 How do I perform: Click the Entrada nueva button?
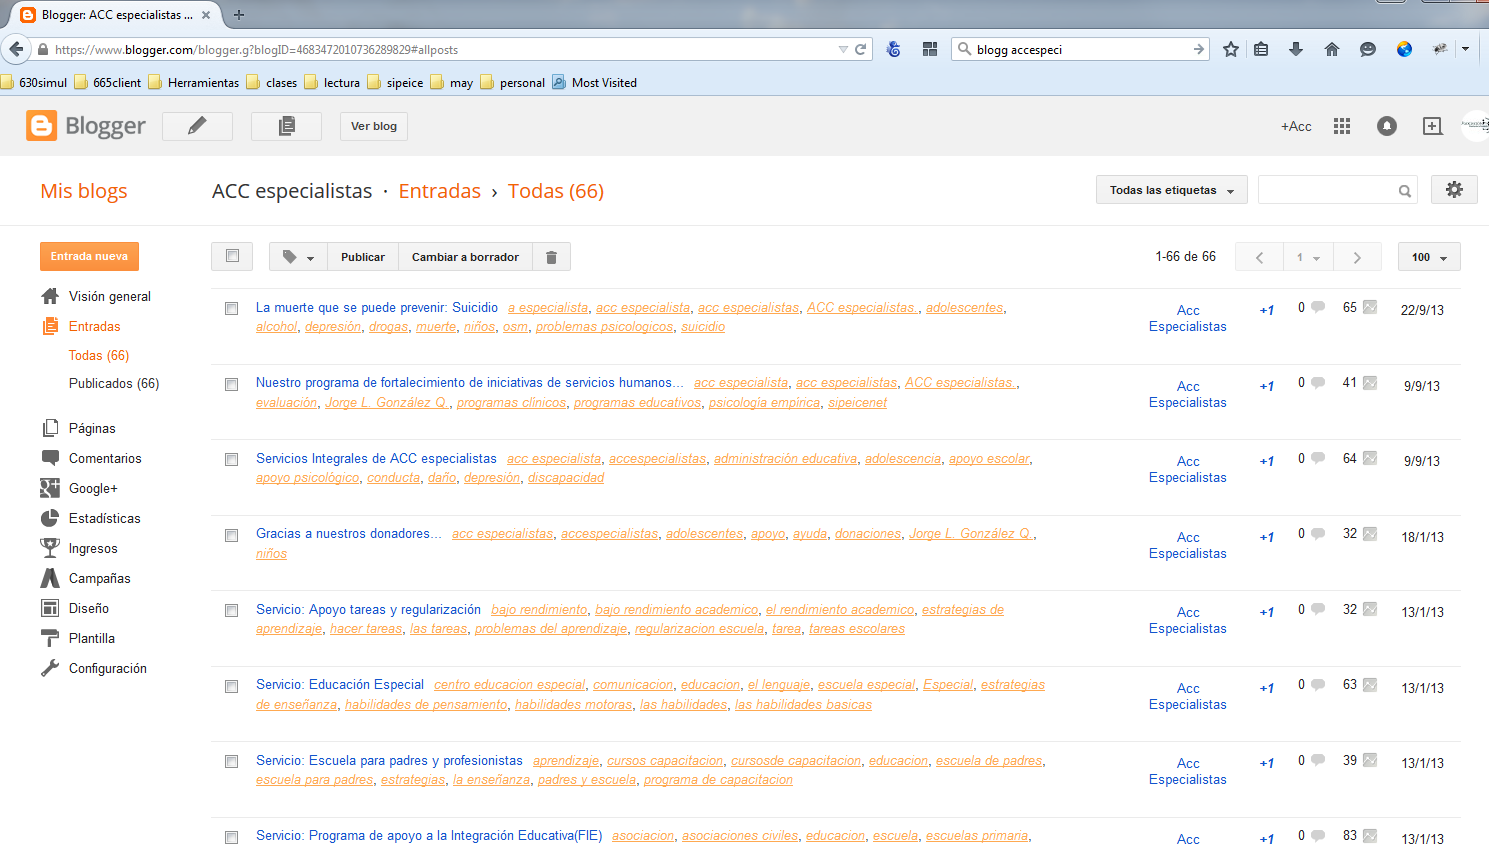click(89, 256)
